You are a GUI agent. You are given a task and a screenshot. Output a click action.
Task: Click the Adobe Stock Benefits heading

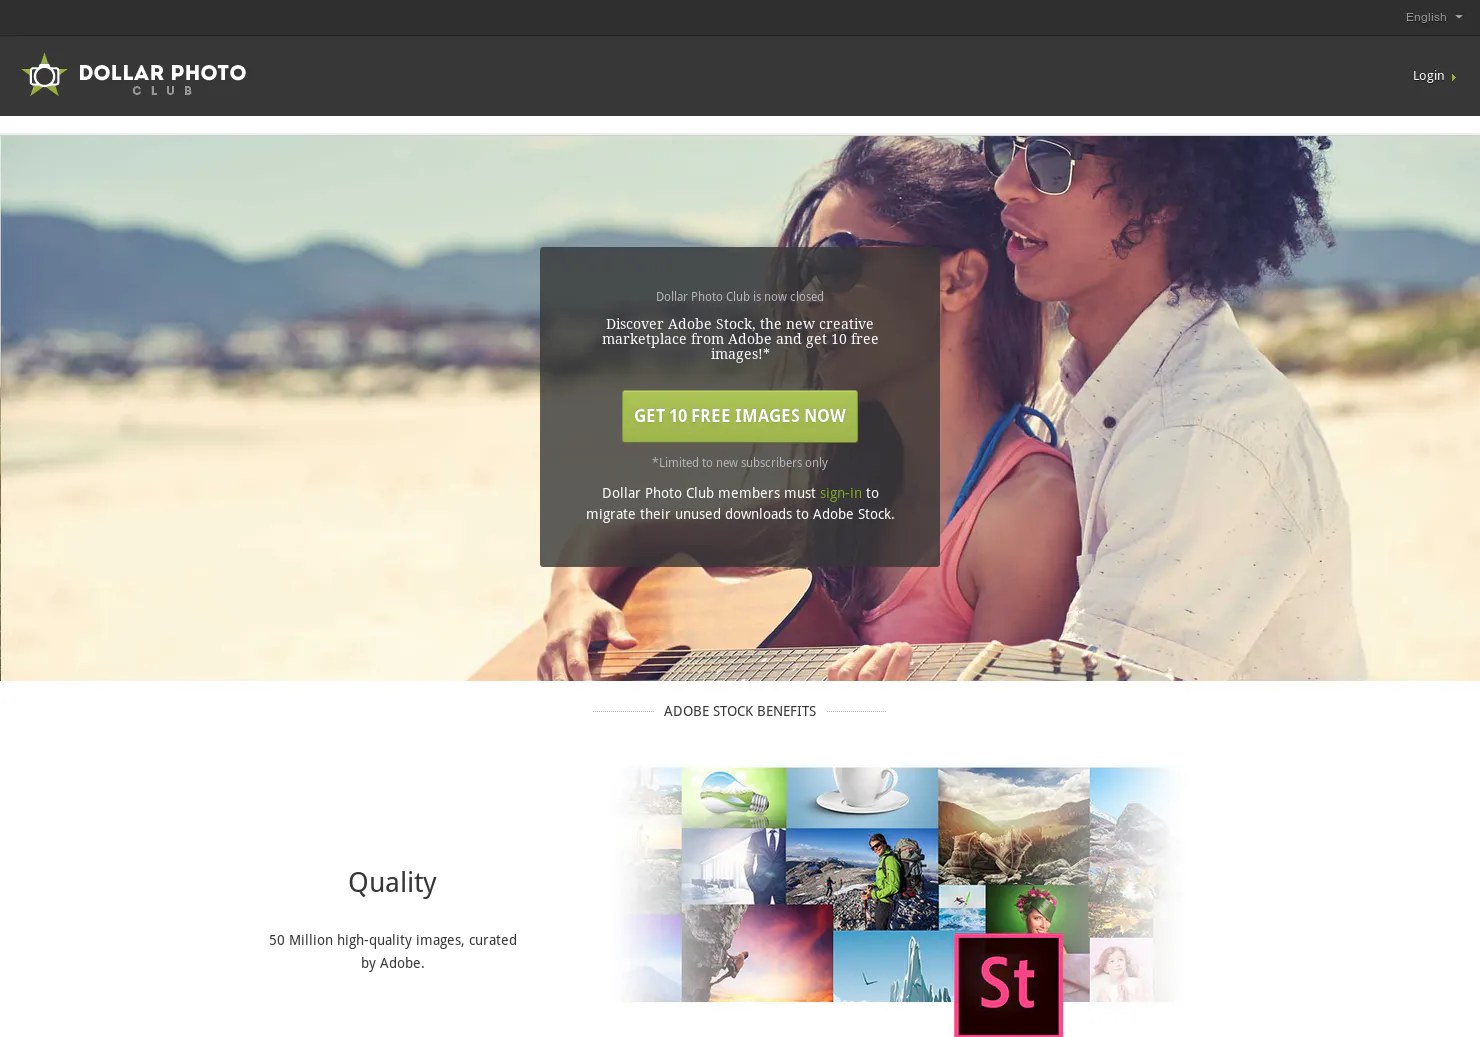click(740, 711)
